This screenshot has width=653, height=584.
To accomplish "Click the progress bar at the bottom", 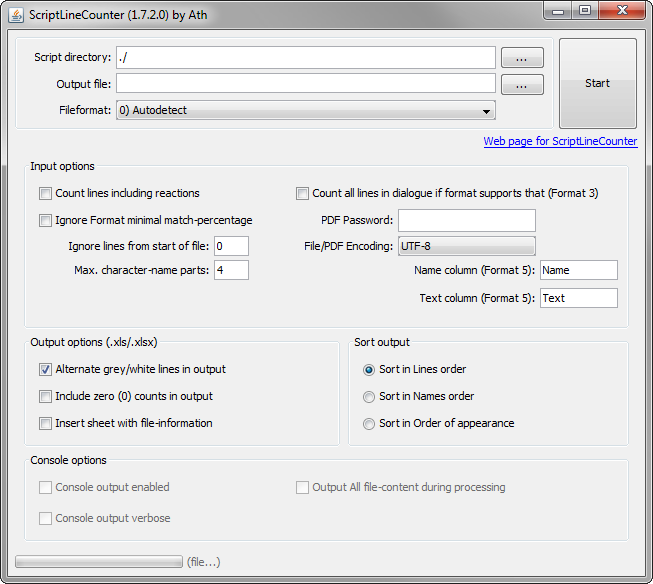I will (x=99, y=562).
